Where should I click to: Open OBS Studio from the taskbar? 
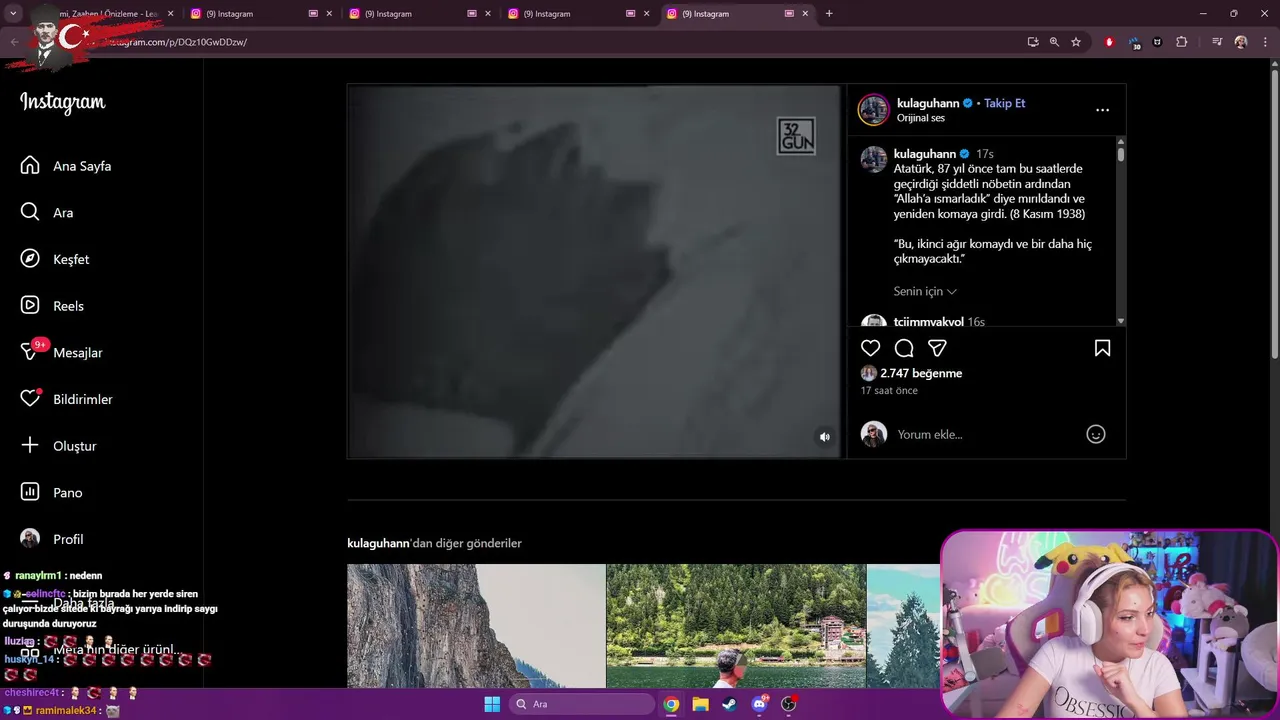coord(789,704)
